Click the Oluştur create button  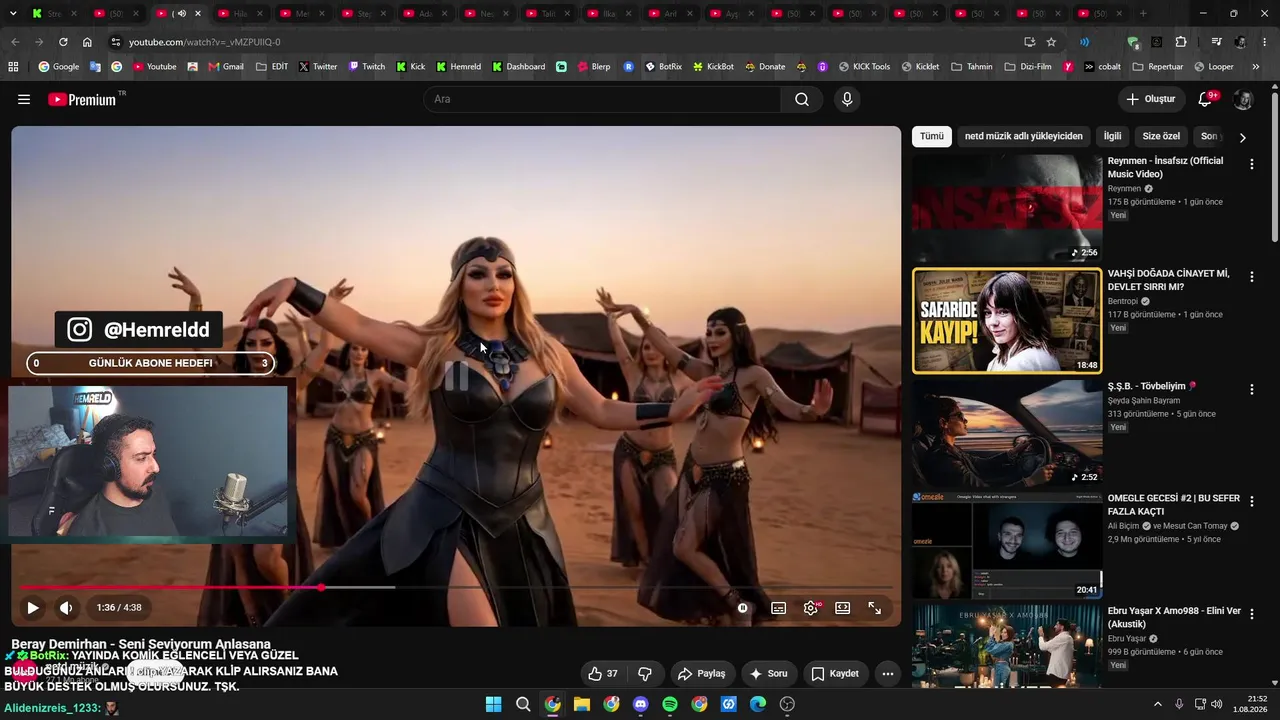coord(1151,100)
